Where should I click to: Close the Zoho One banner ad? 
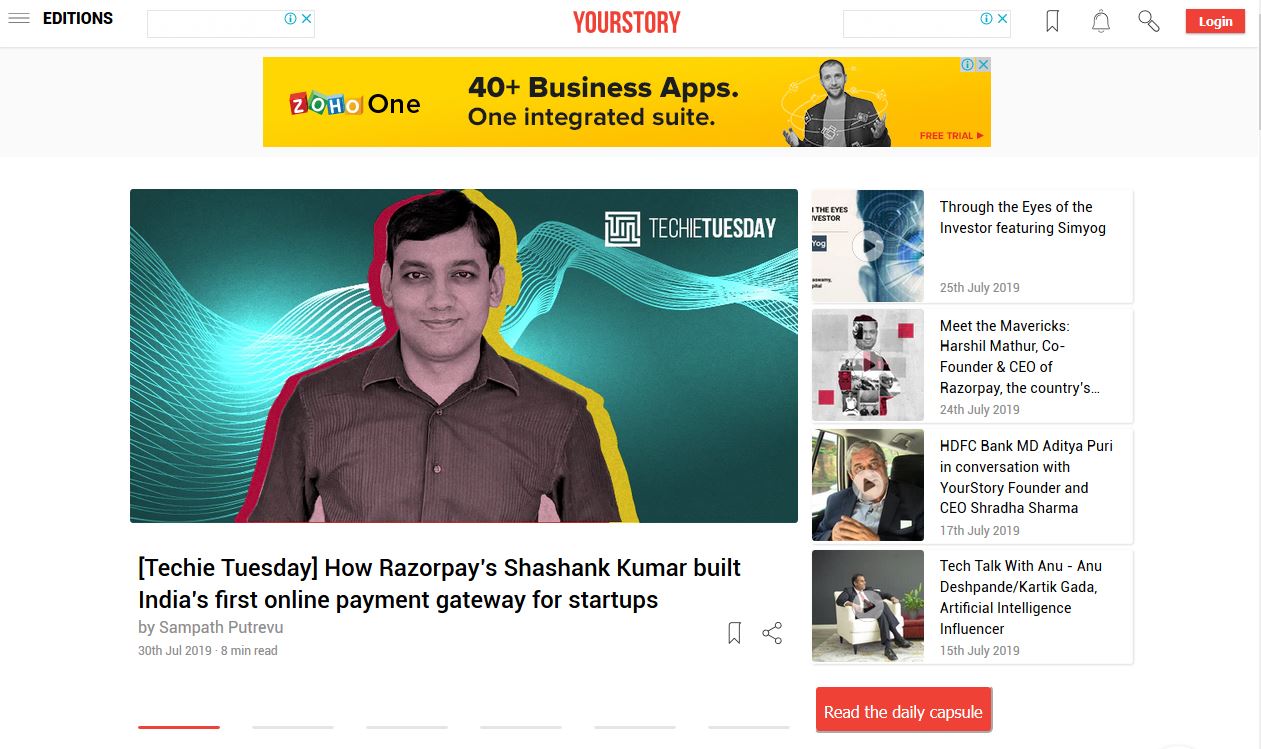pos(983,64)
